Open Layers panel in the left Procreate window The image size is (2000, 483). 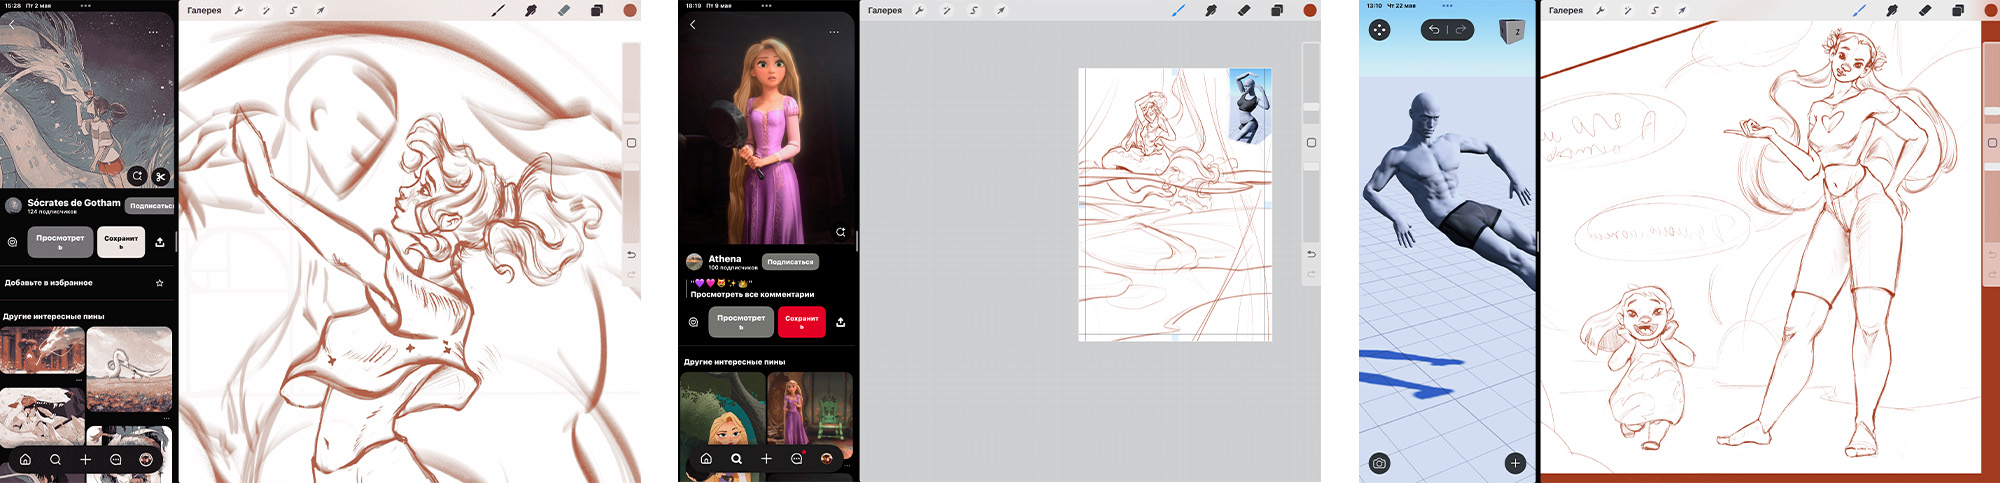click(x=597, y=11)
